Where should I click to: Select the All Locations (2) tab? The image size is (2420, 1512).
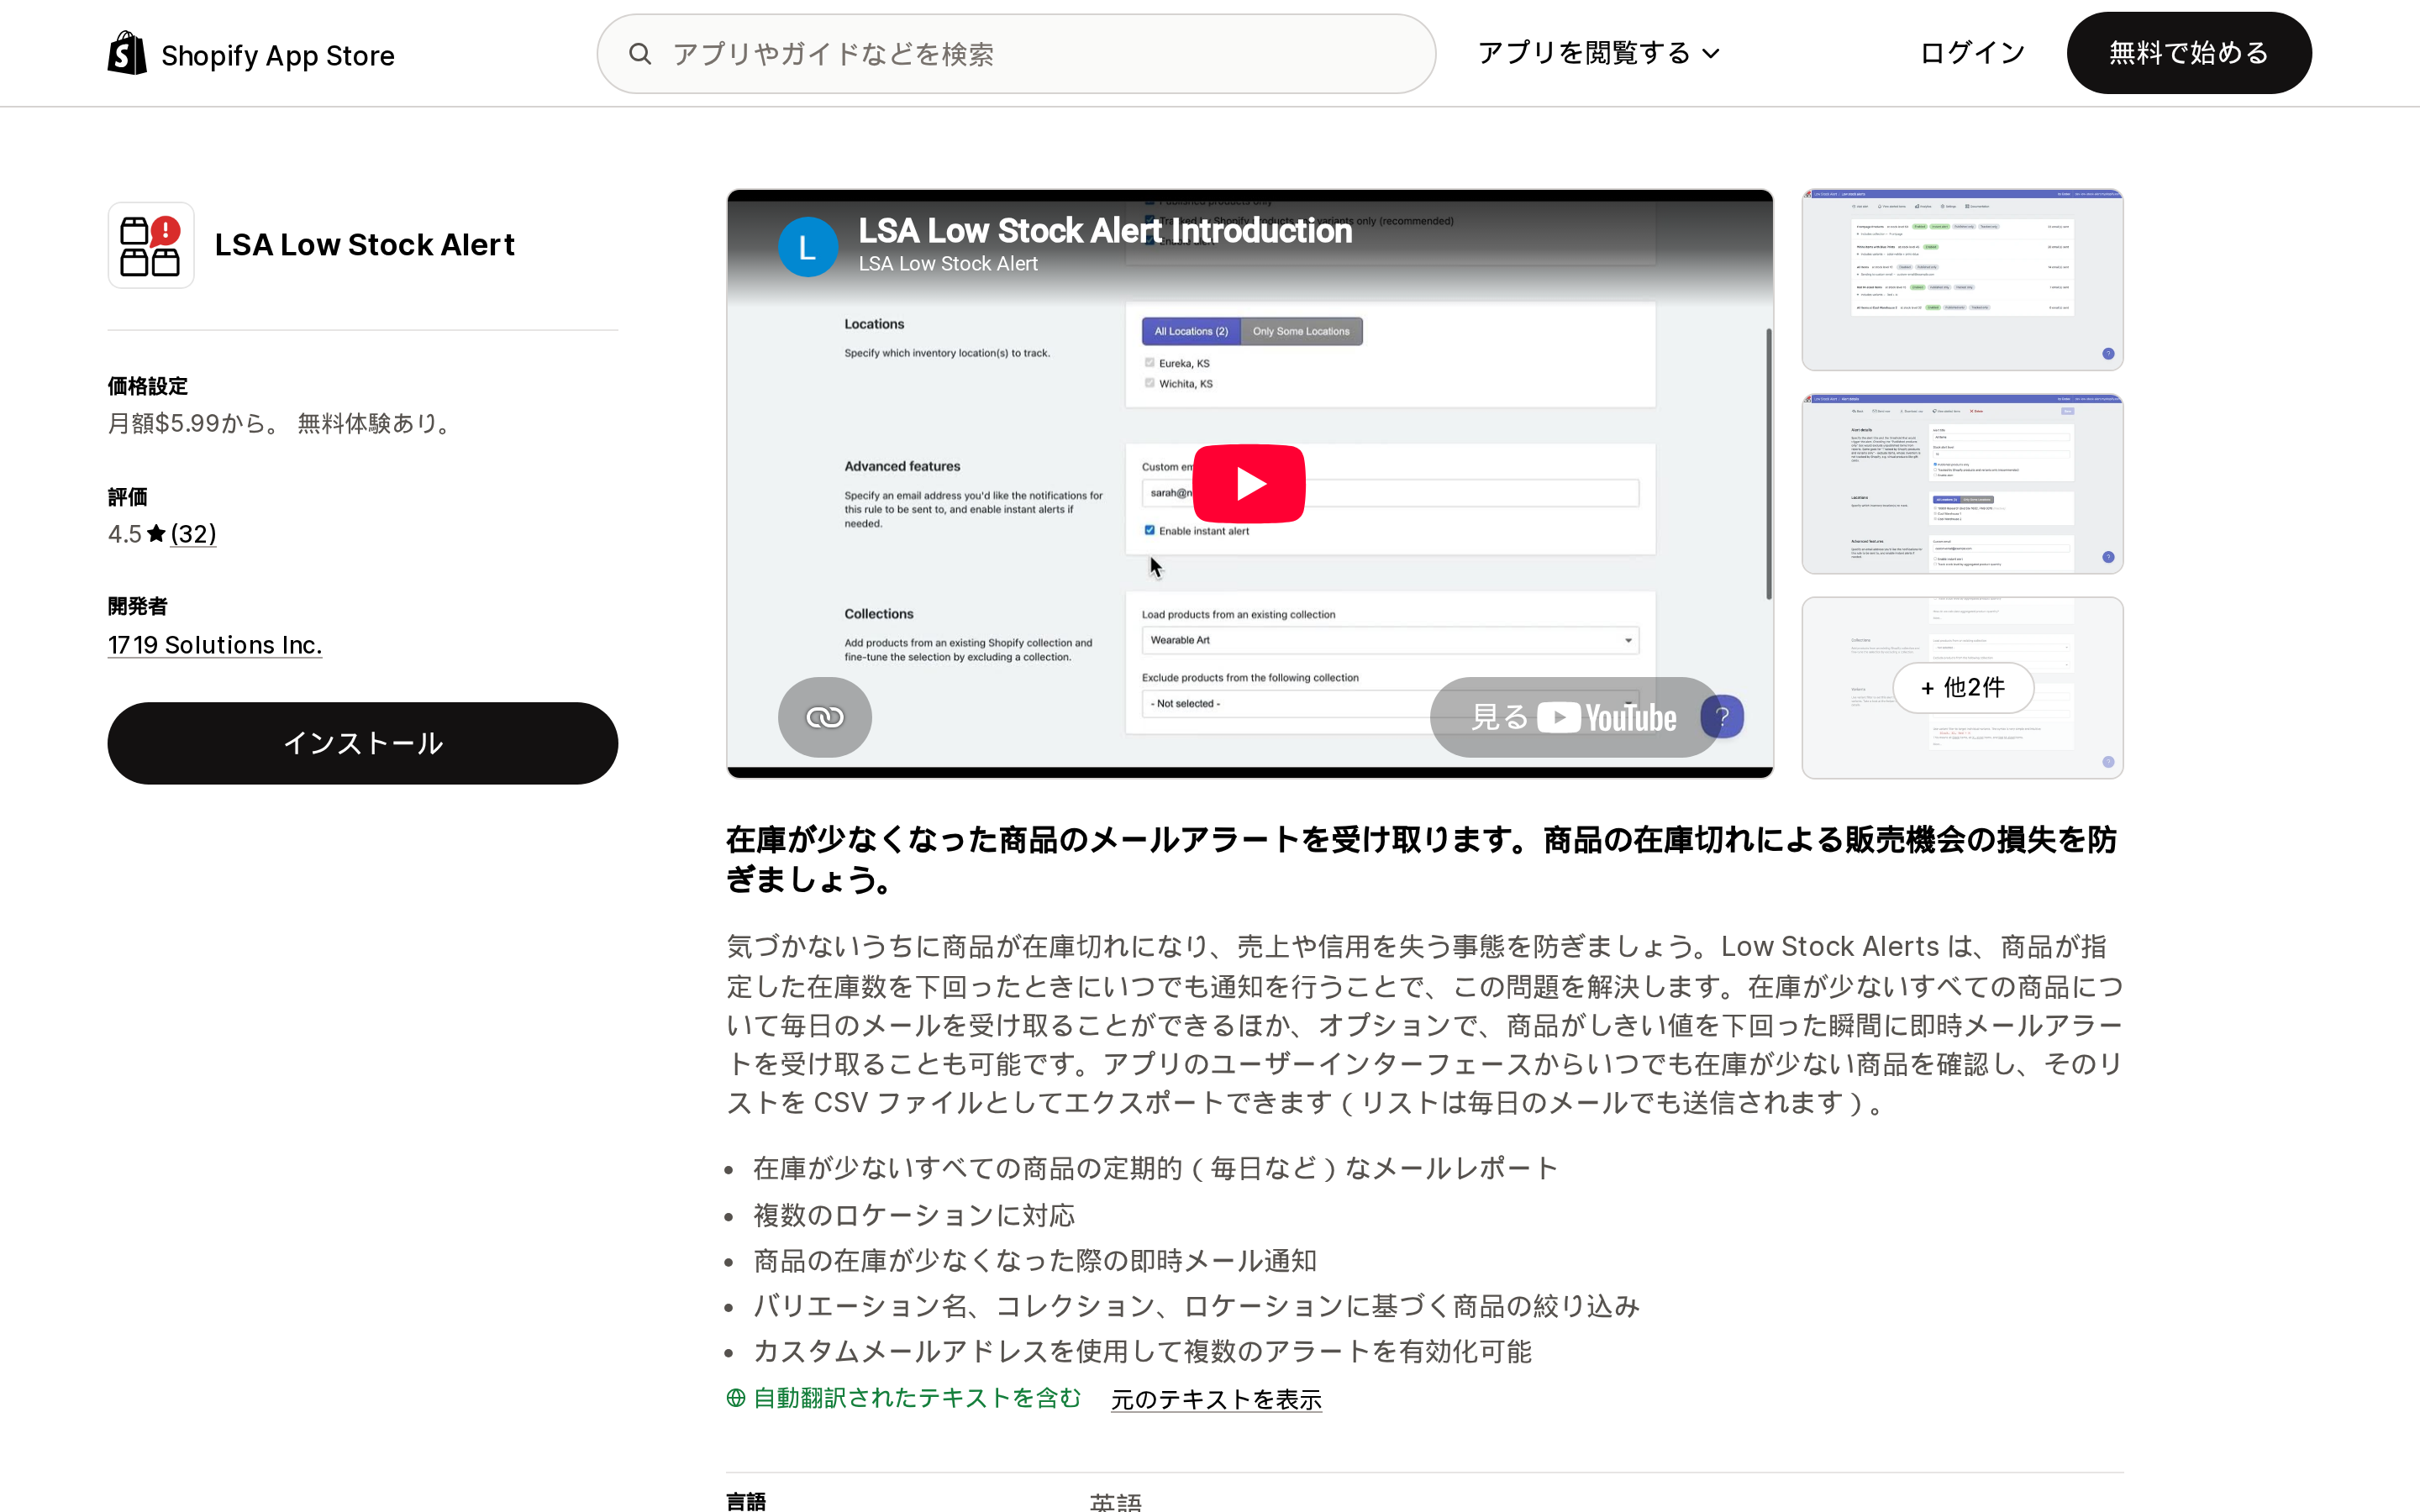coord(1191,331)
